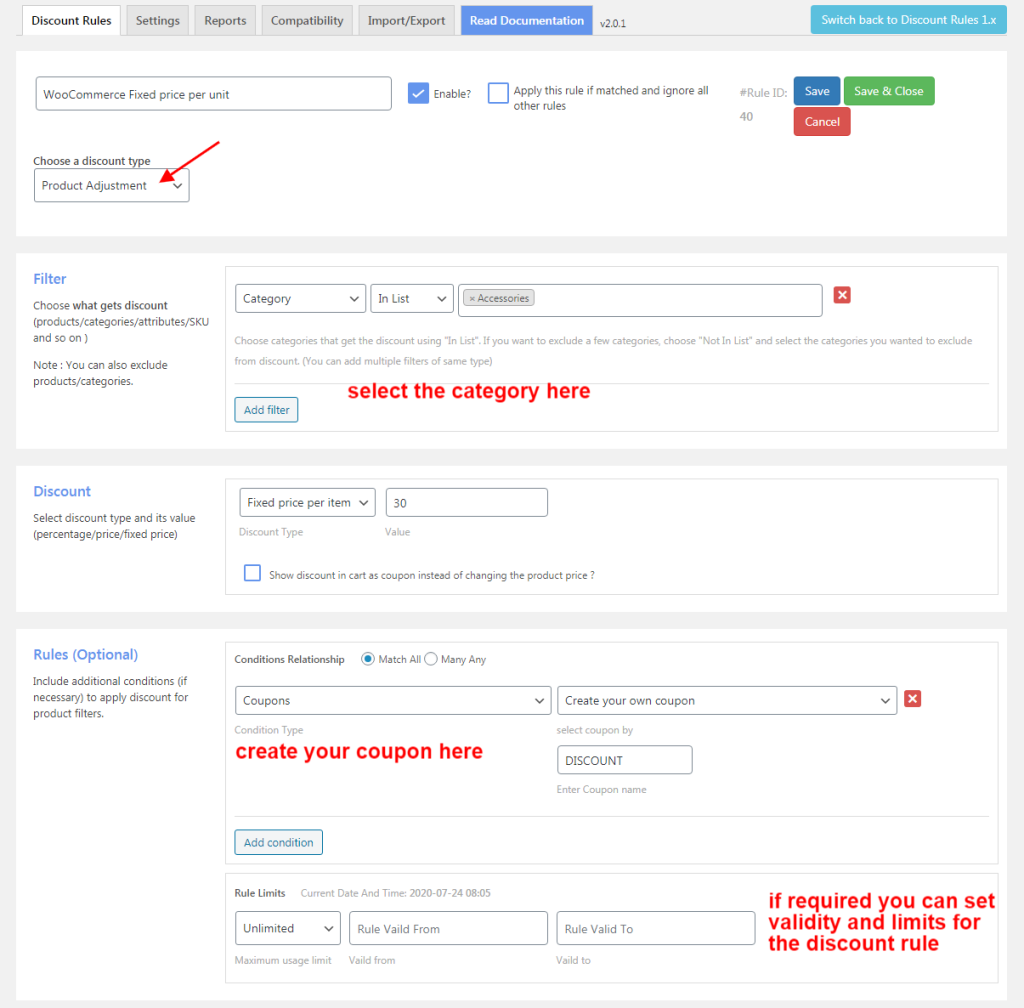Switch to the Settings tab
Viewport: 1024px width, 1008px height.
coord(157,21)
